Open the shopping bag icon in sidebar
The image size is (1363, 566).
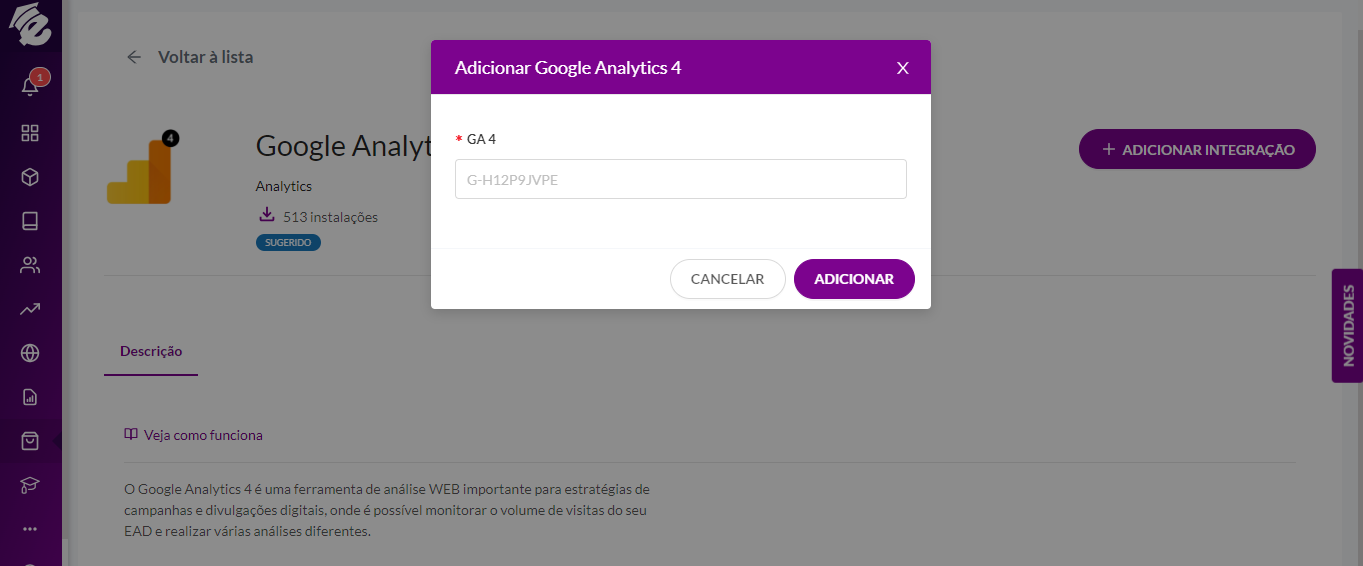pyautogui.click(x=30, y=441)
